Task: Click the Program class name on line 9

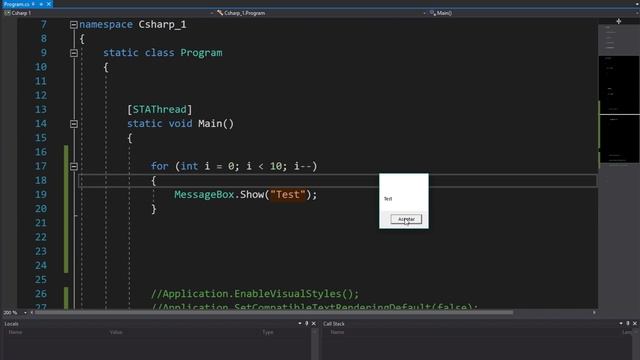Action: (201, 53)
